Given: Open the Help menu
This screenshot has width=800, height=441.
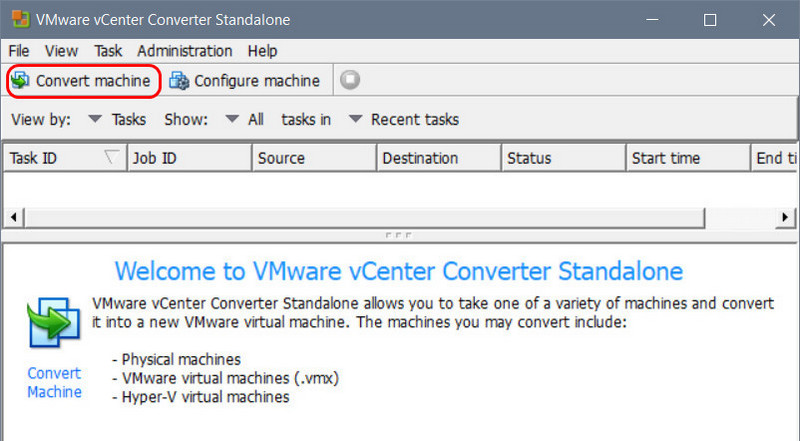Looking at the screenshot, I should point(262,51).
